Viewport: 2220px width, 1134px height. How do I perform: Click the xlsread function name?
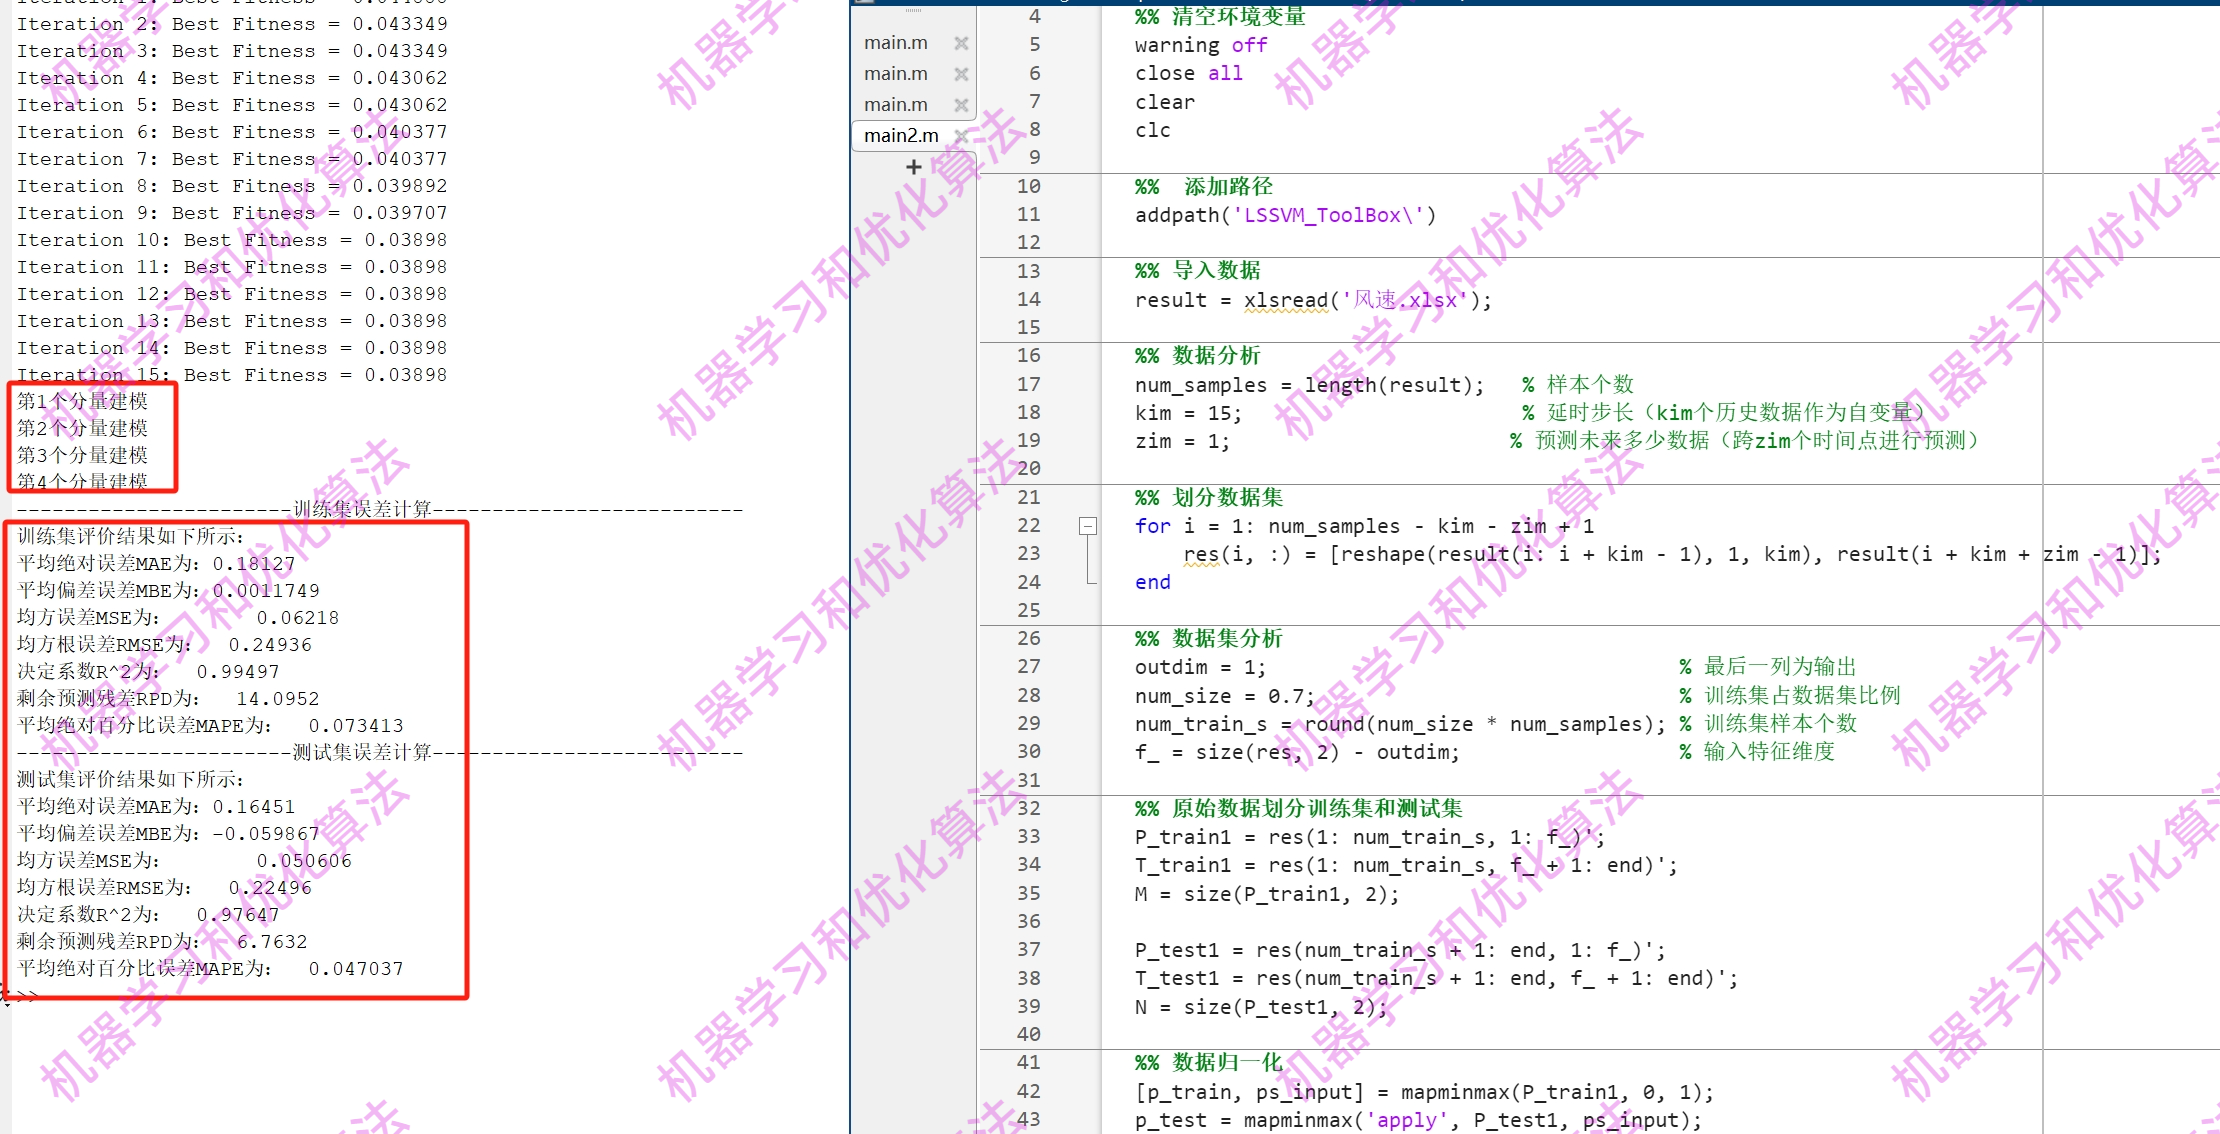point(1286,300)
